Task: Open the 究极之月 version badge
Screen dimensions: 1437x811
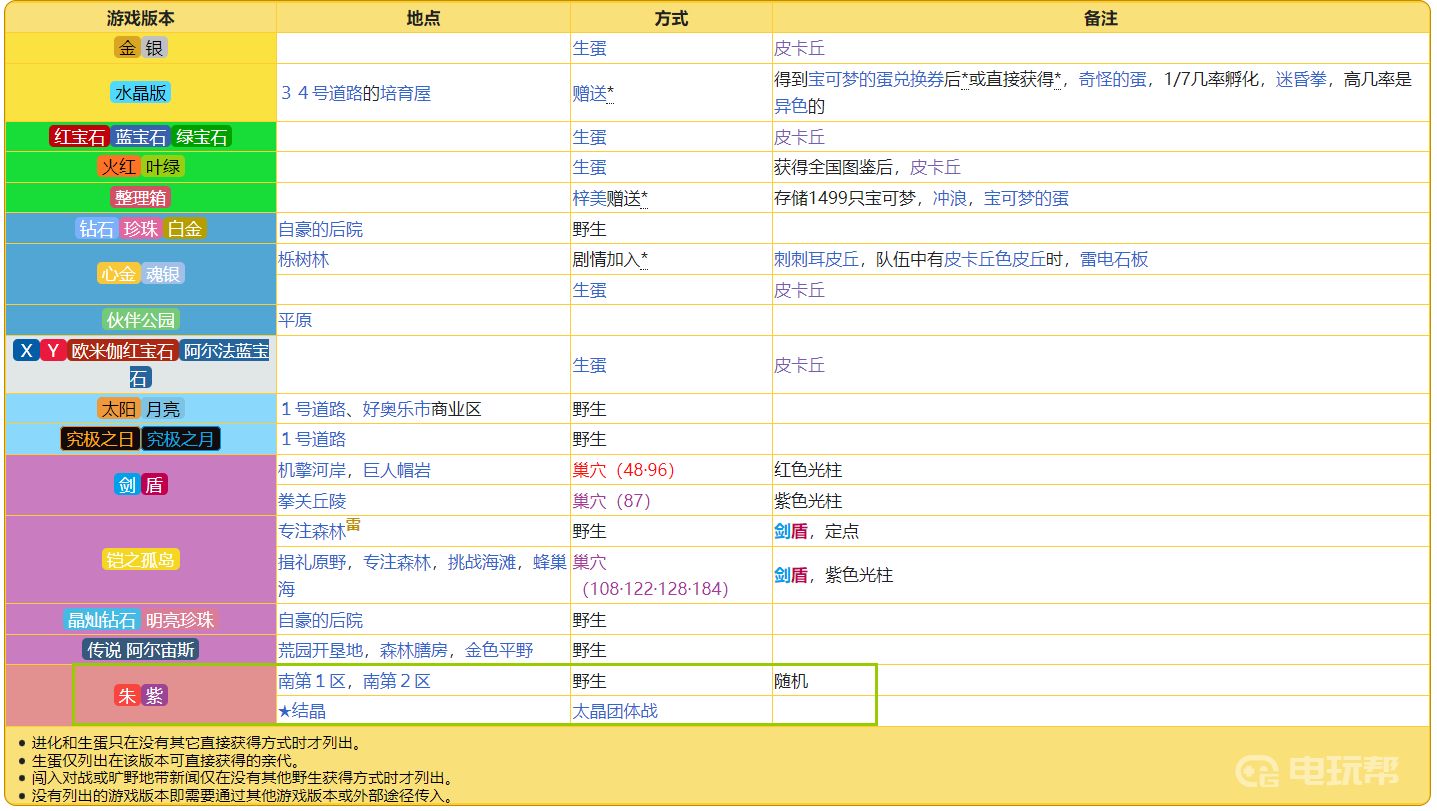Action: (x=181, y=439)
